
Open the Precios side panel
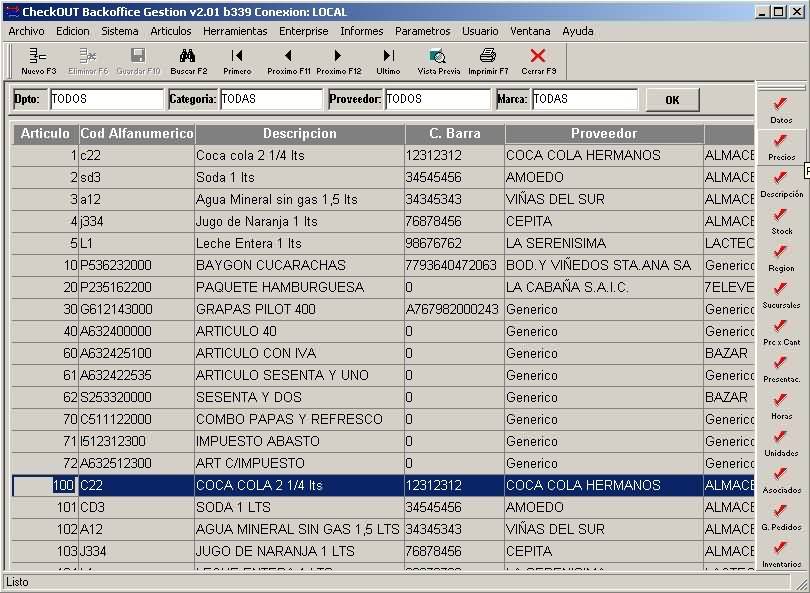781,147
